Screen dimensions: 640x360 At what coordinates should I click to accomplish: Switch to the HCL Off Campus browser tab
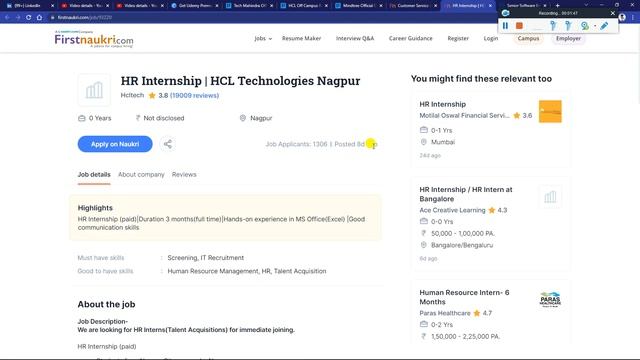tap(304, 6)
